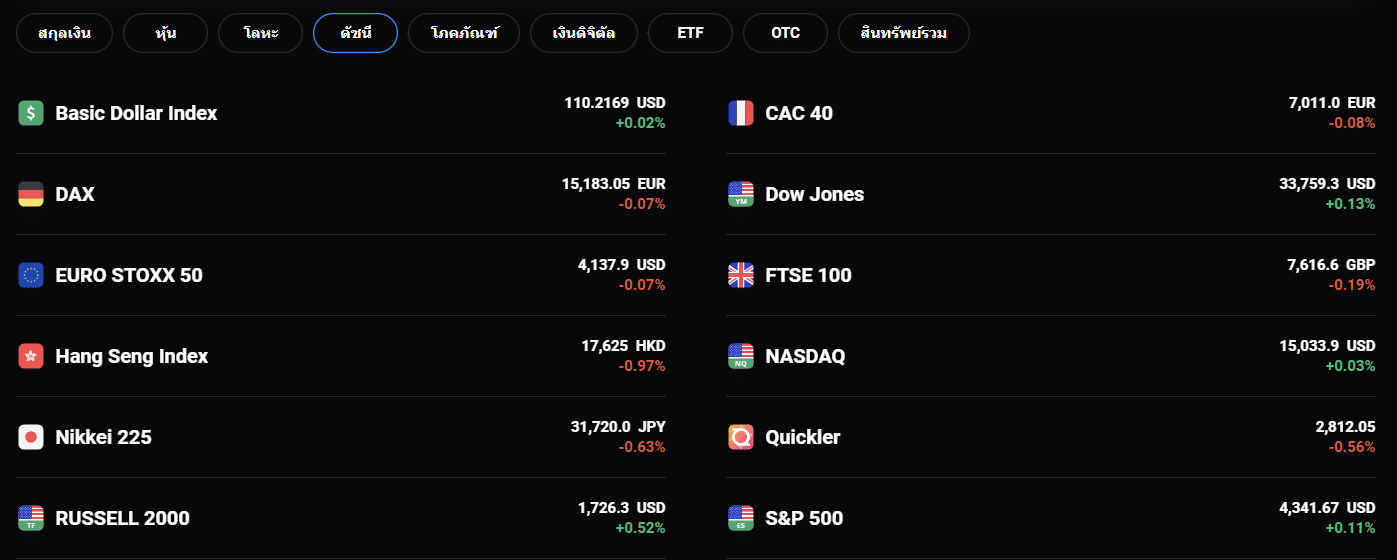This screenshot has width=1397, height=560.
Task: Click the EU flag icon for EURO STOXX 50
Action: 31,275
